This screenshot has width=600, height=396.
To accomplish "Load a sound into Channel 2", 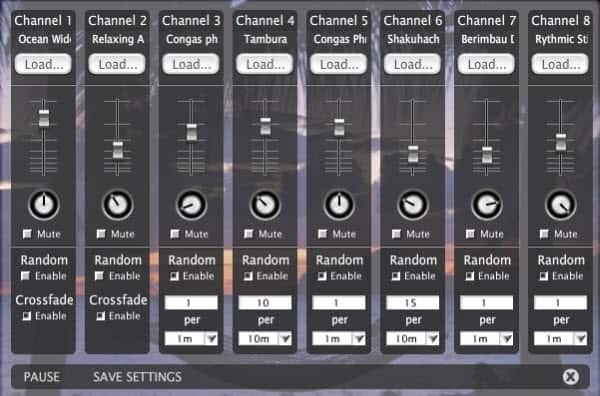I will tap(117, 64).
